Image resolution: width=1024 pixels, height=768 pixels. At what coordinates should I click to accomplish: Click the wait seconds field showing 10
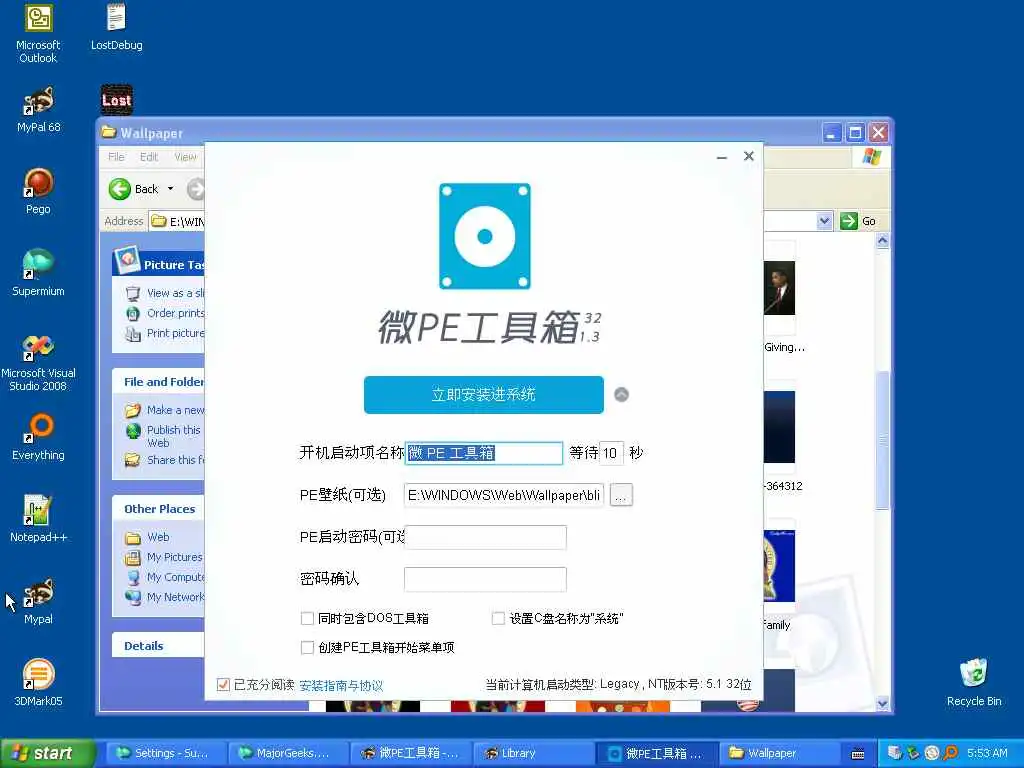click(x=611, y=453)
